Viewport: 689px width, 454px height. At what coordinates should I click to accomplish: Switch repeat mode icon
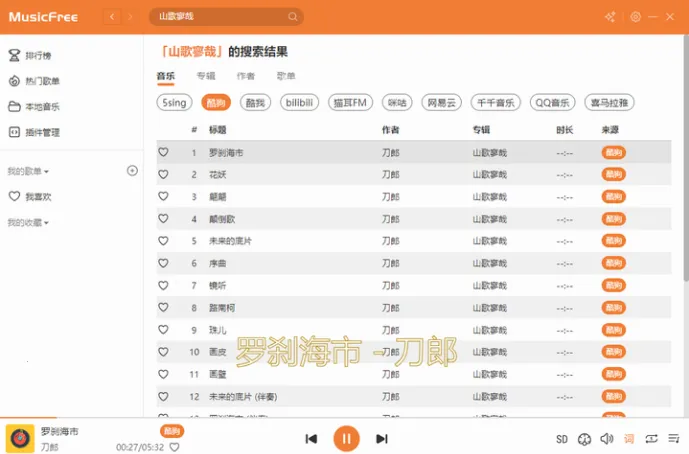(651, 439)
